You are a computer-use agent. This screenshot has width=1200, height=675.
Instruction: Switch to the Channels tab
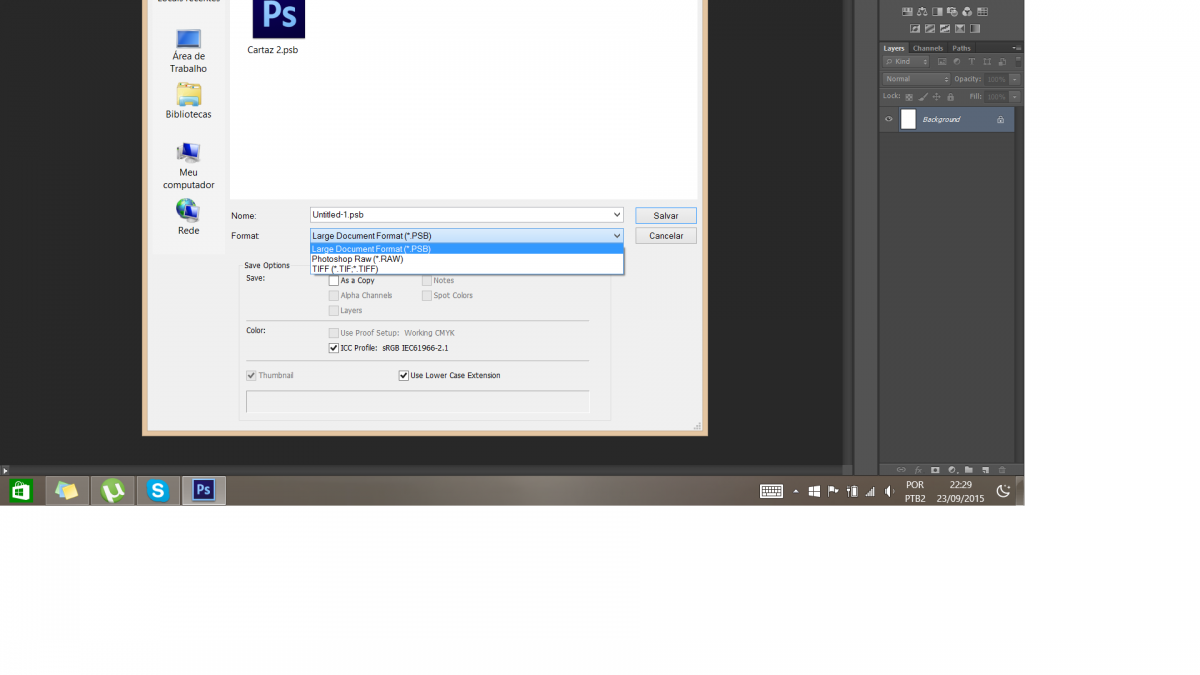(x=928, y=48)
